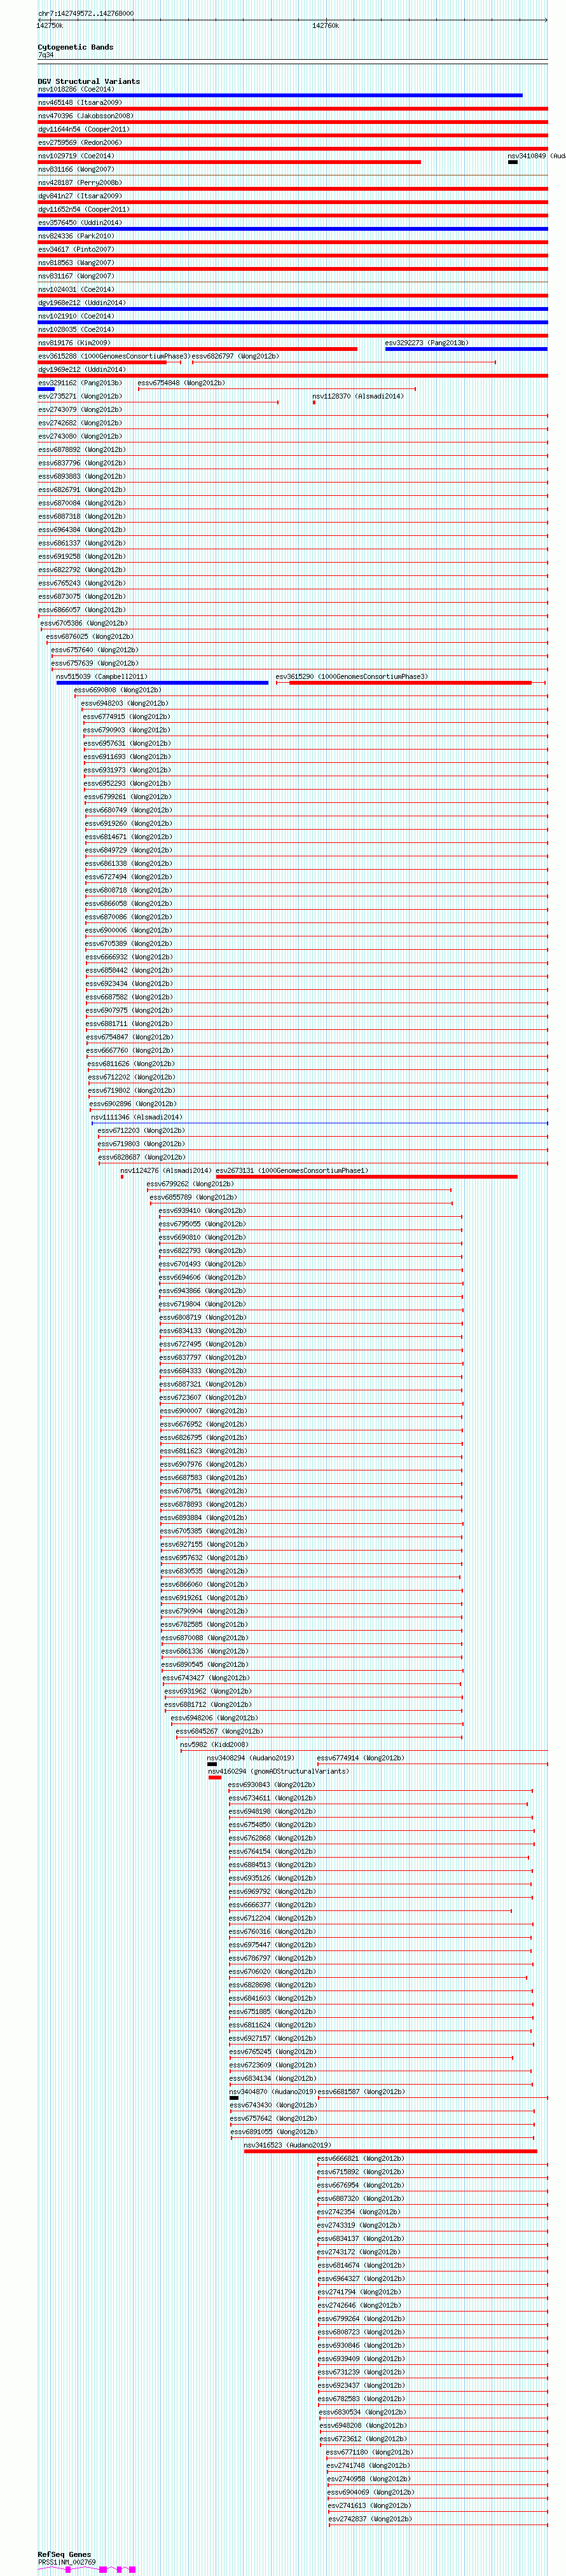Click label nsv818563 (Wang2007)
The height and width of the screenshot is (2576, 566).
(x=76, y=262)
